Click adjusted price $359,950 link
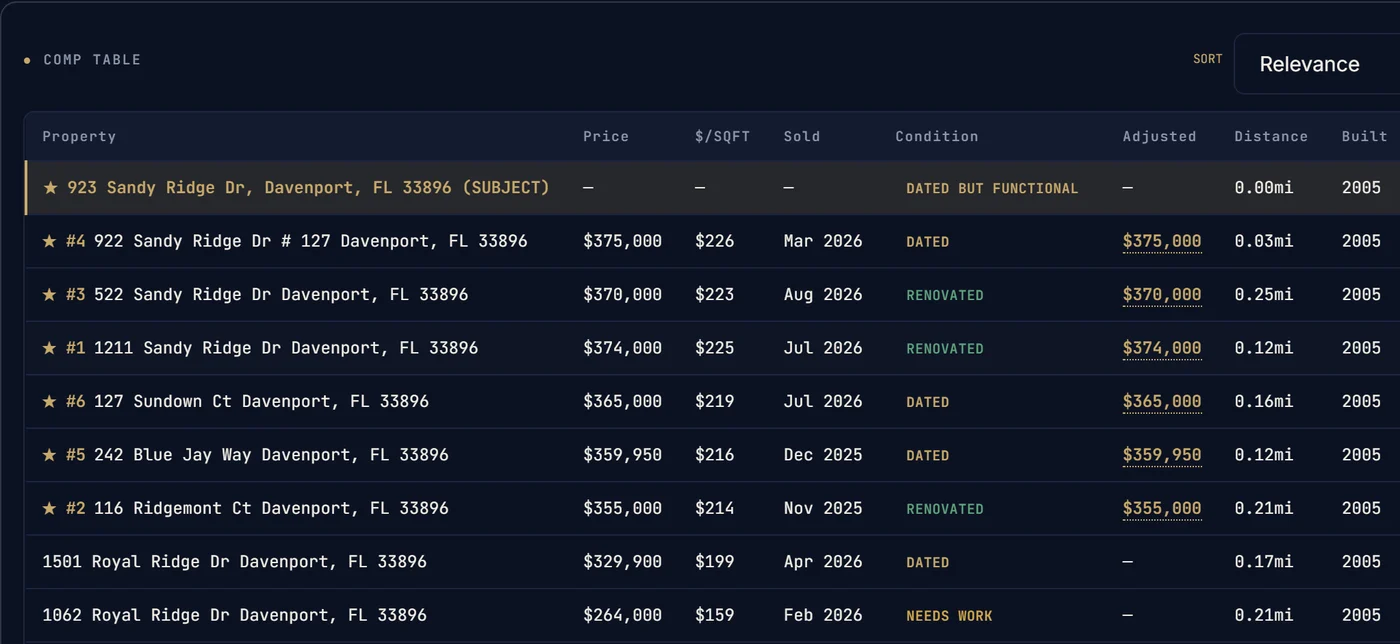The image size is (1400, 644). [x=1162, y=455]
